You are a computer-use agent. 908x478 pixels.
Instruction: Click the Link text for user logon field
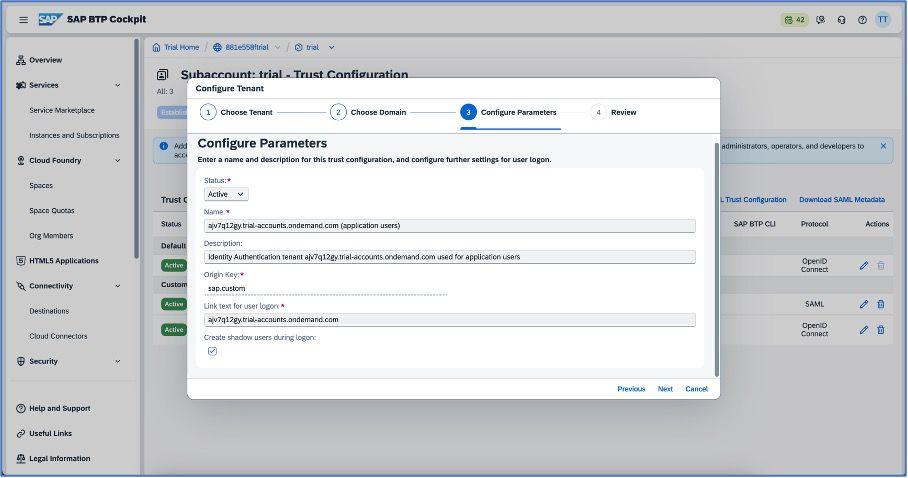point(449,319)
